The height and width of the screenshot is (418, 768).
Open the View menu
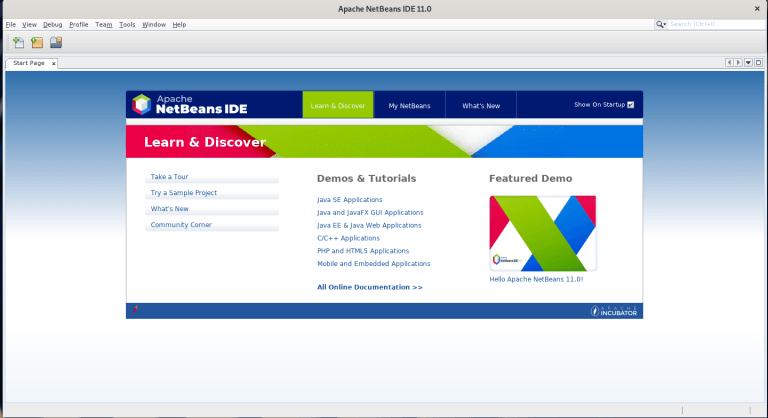[29, 25]
